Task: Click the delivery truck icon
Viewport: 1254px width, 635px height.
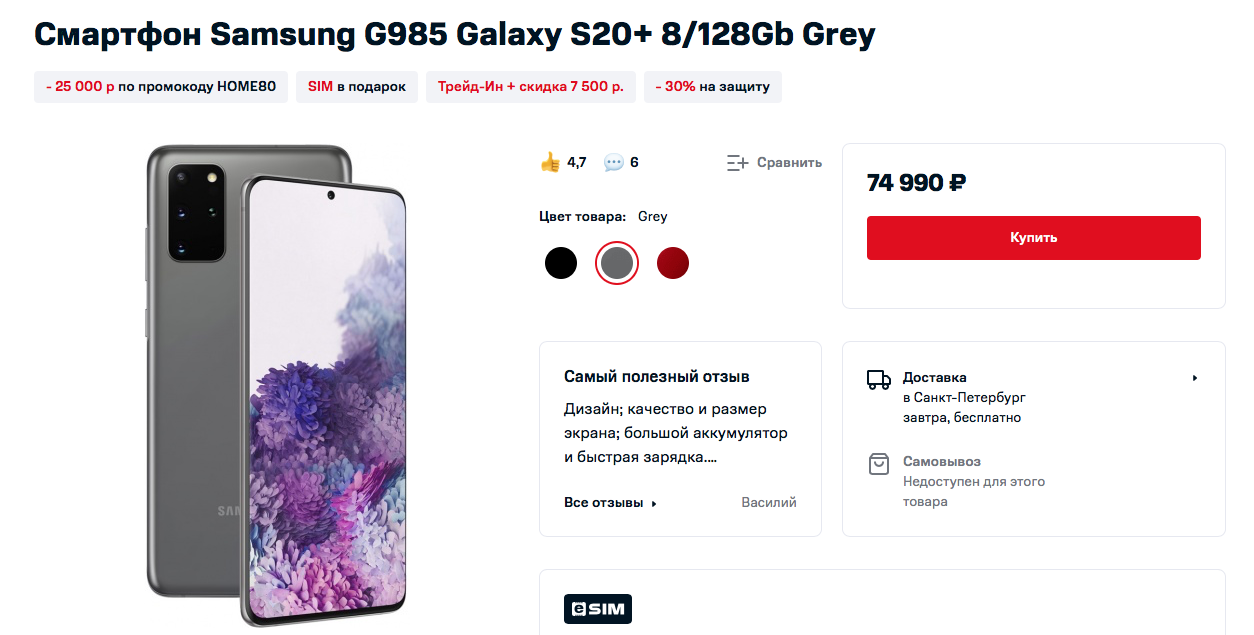Action: pyautogui.click(x=878, y=379)
